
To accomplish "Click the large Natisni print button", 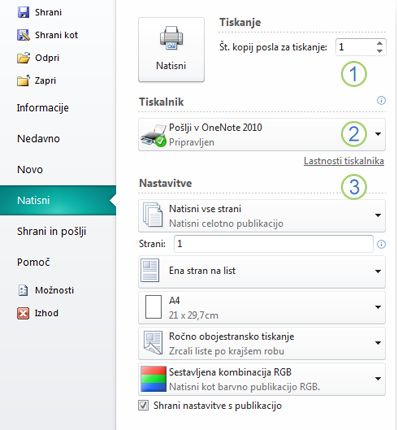I will (x=171, y=50).
